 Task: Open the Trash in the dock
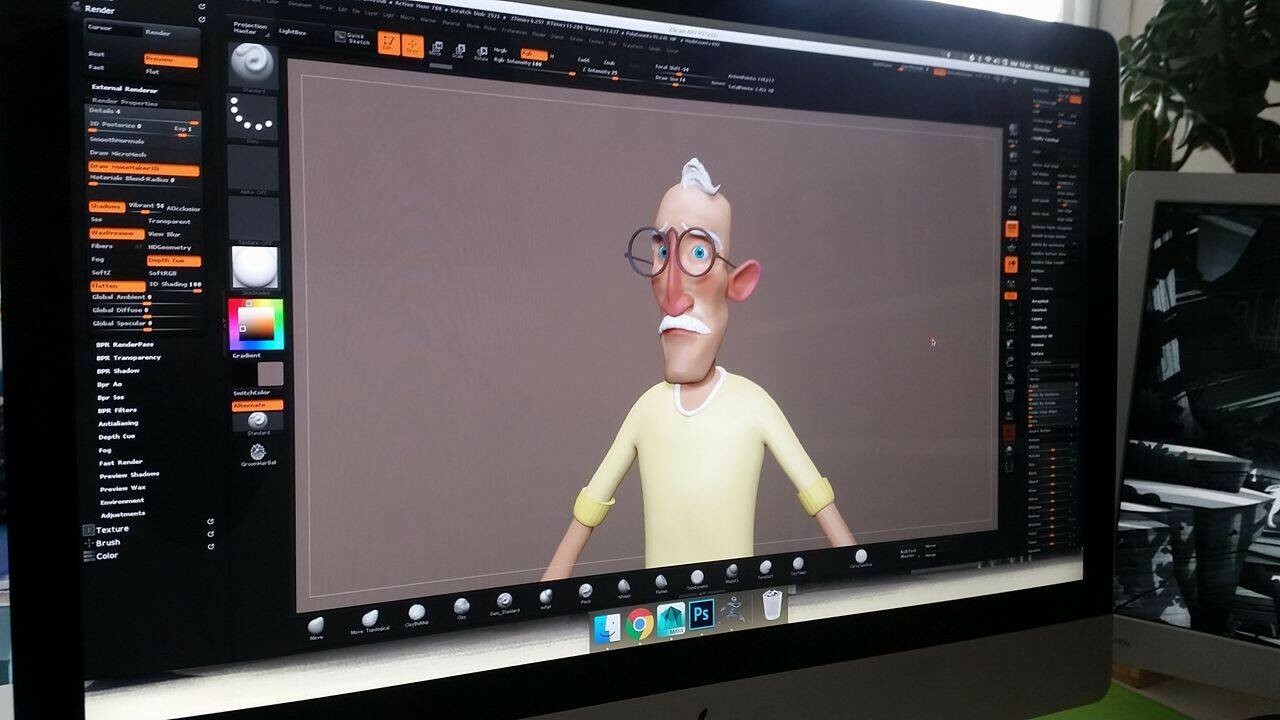click(770, 604)
